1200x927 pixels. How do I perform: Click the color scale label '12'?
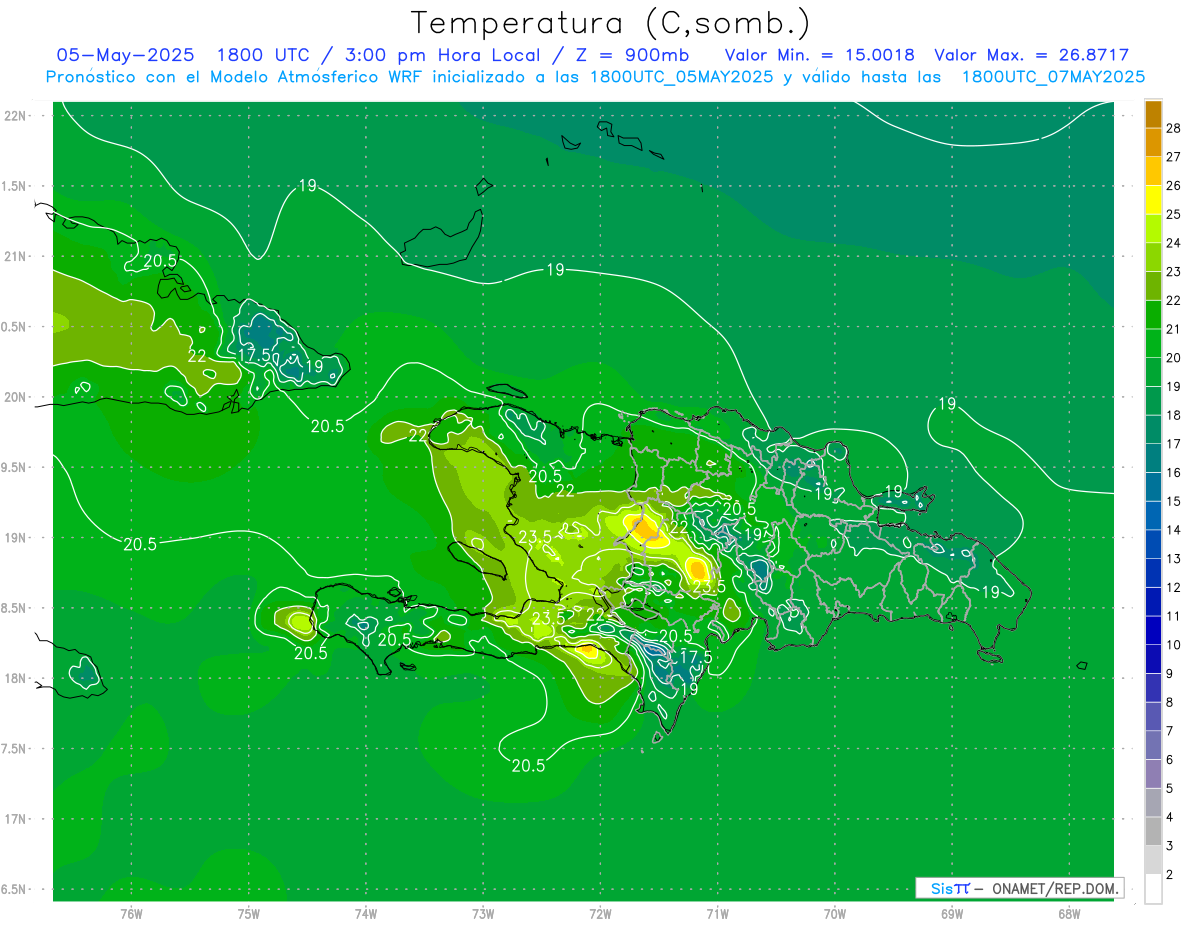(1173, 587)
